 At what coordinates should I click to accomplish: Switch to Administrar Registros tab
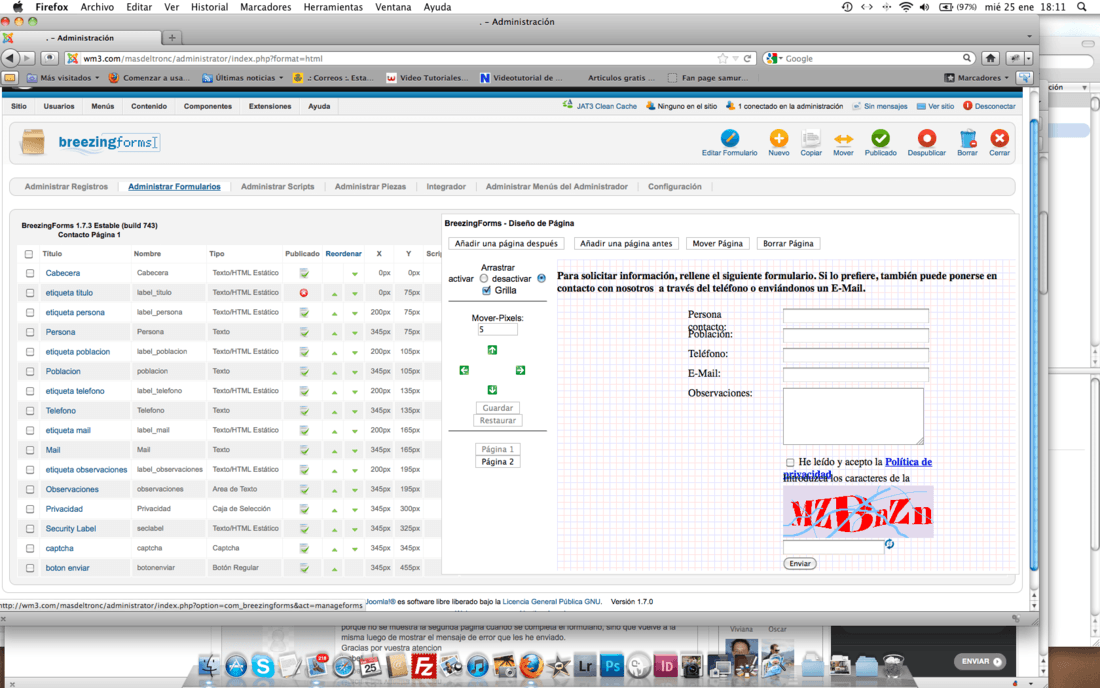(x=66, y=187)
